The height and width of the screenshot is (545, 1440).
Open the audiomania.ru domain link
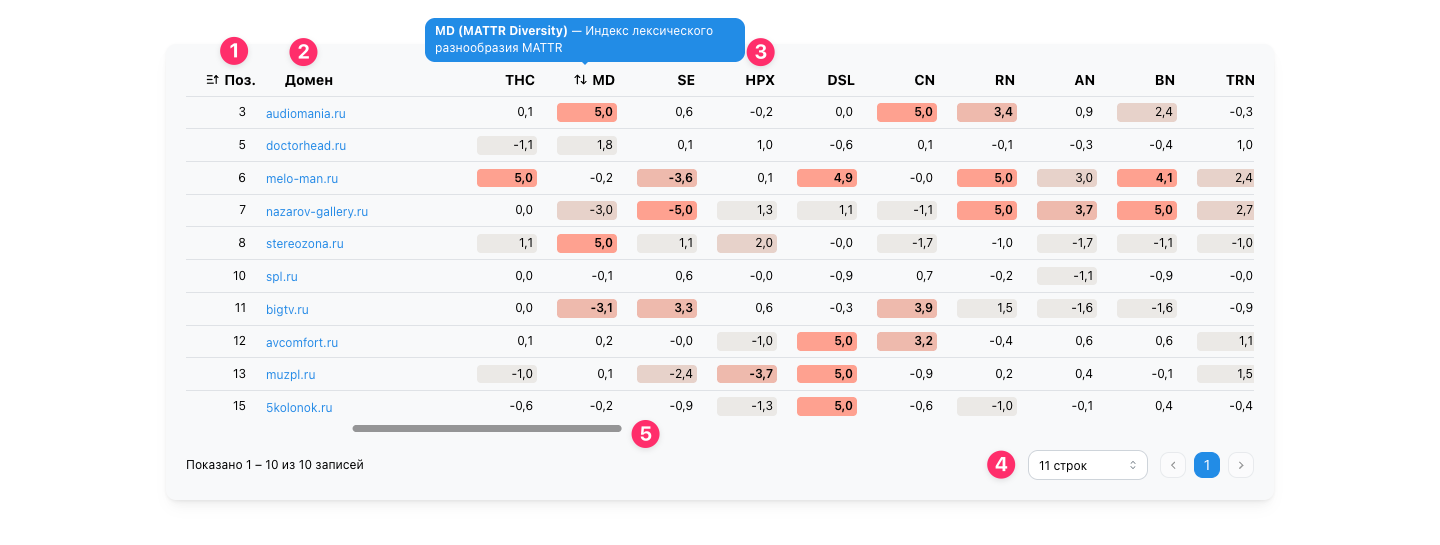coord(305,113)
